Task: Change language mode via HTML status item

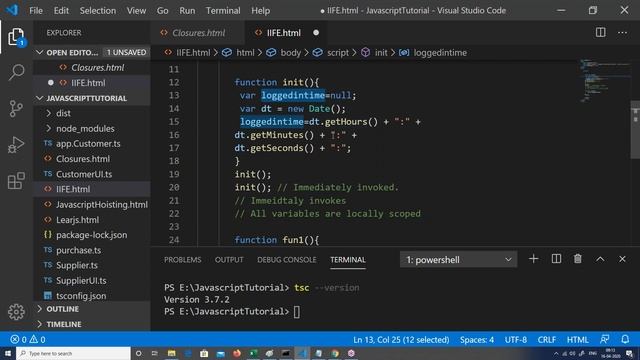Action: [x=578, y=340]
